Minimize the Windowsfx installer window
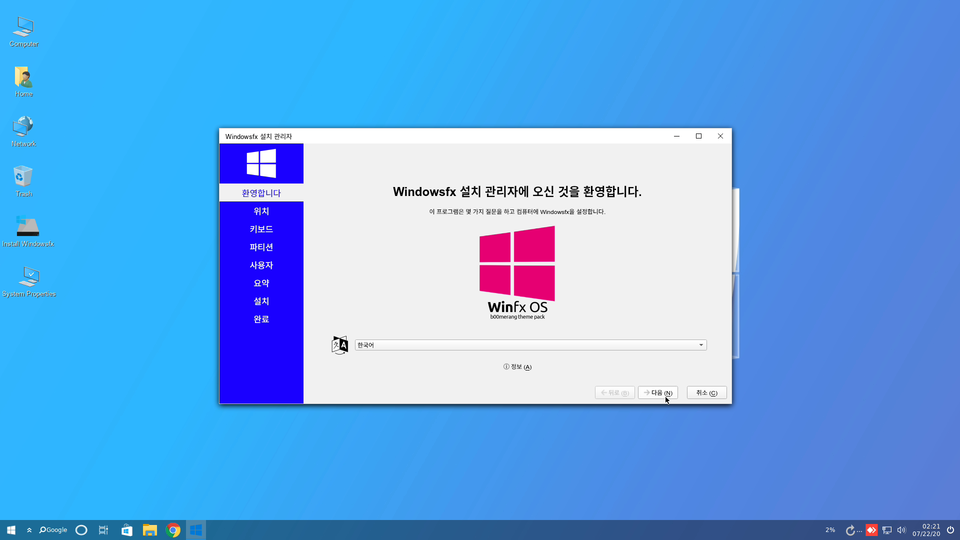This screenshot has height=540, width=960. [x=677, y=136]
